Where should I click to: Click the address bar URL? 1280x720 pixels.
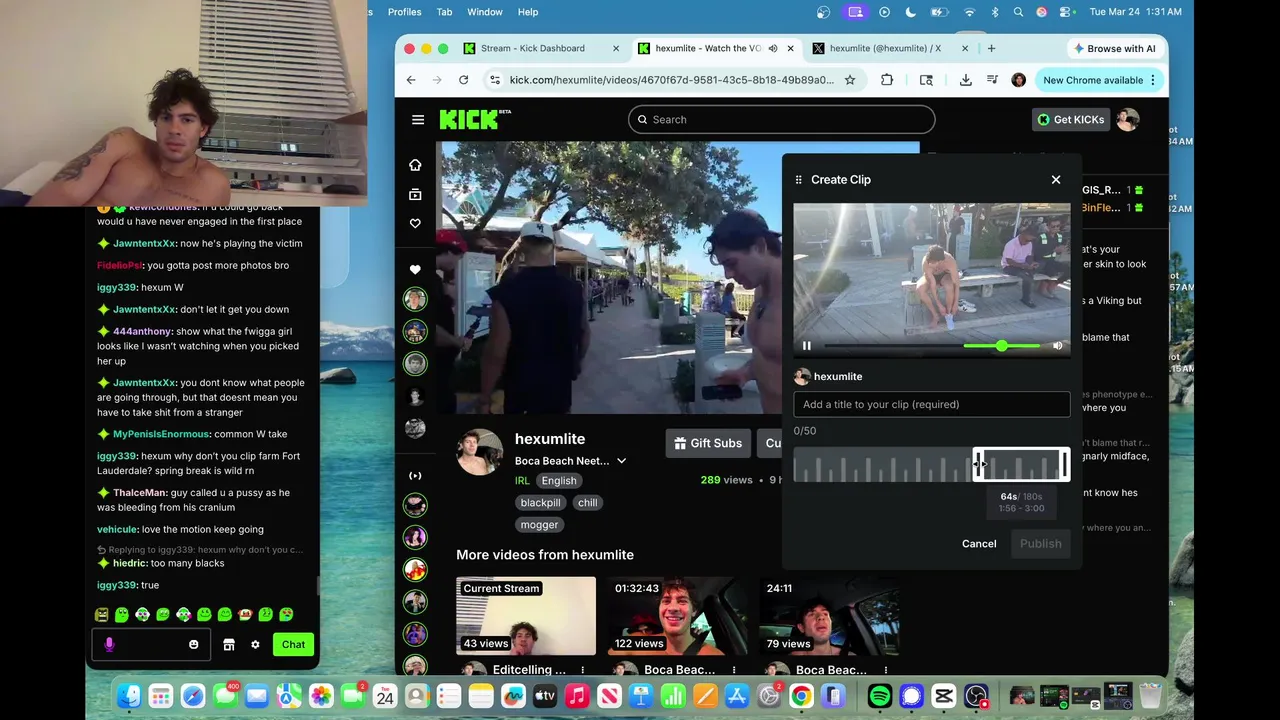point(671,80)
